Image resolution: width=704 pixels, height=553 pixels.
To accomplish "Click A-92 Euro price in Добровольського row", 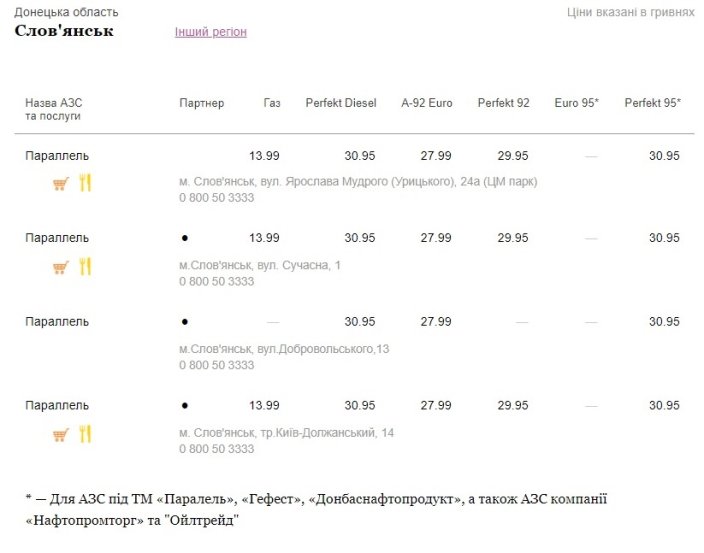I will pos(436,321).
